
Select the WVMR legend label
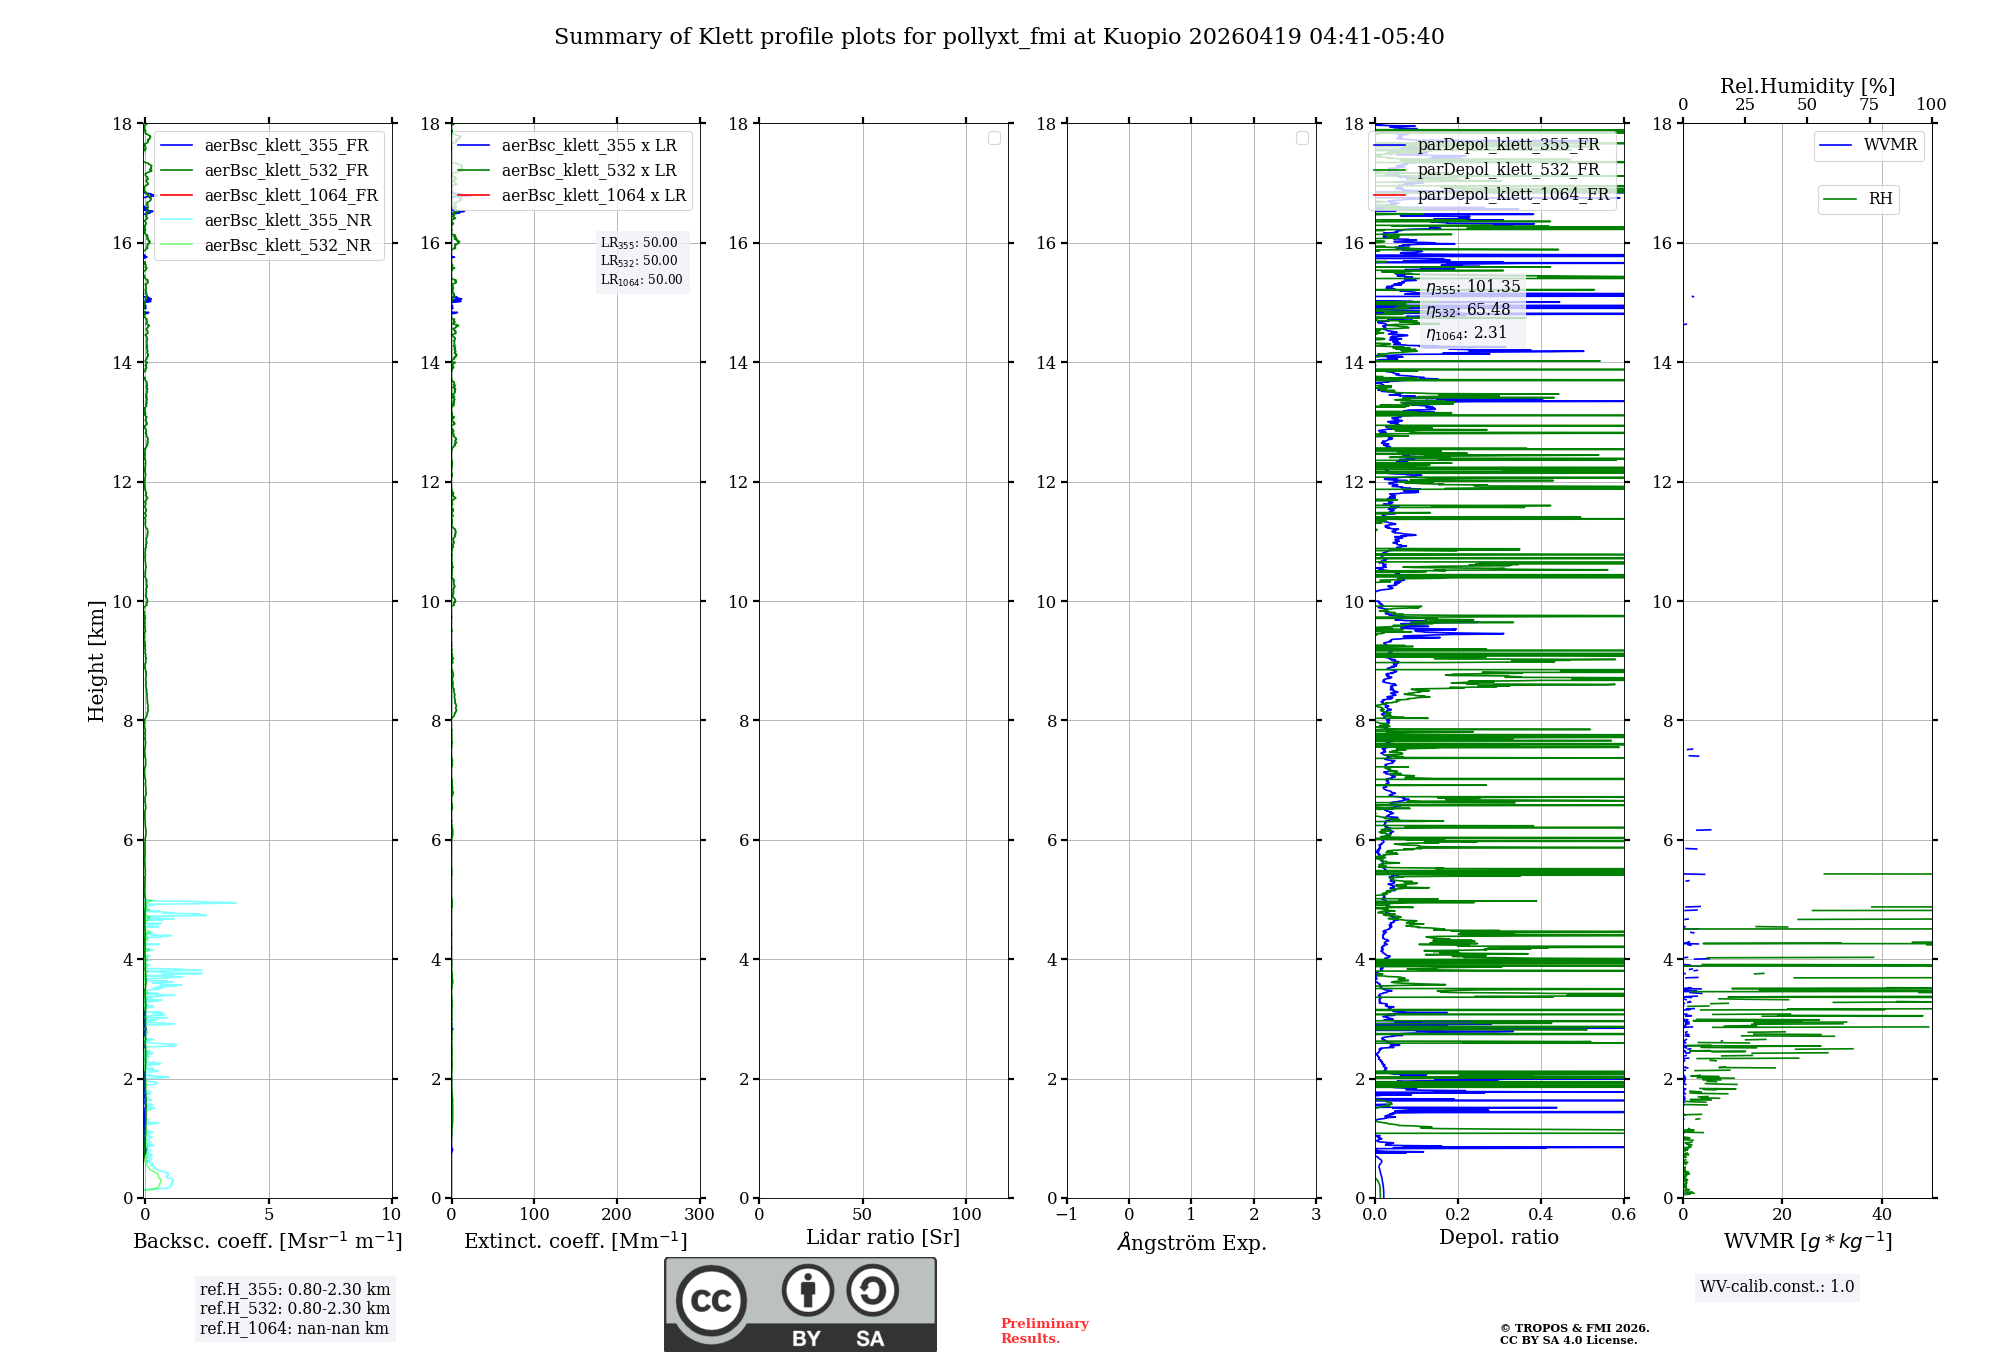click(x=1890, y=145)
